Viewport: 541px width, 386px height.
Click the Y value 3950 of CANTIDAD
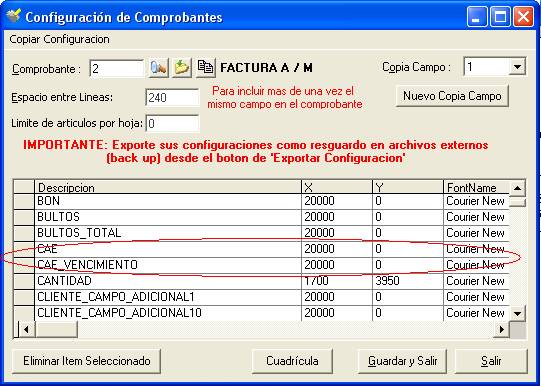point(408,281)
